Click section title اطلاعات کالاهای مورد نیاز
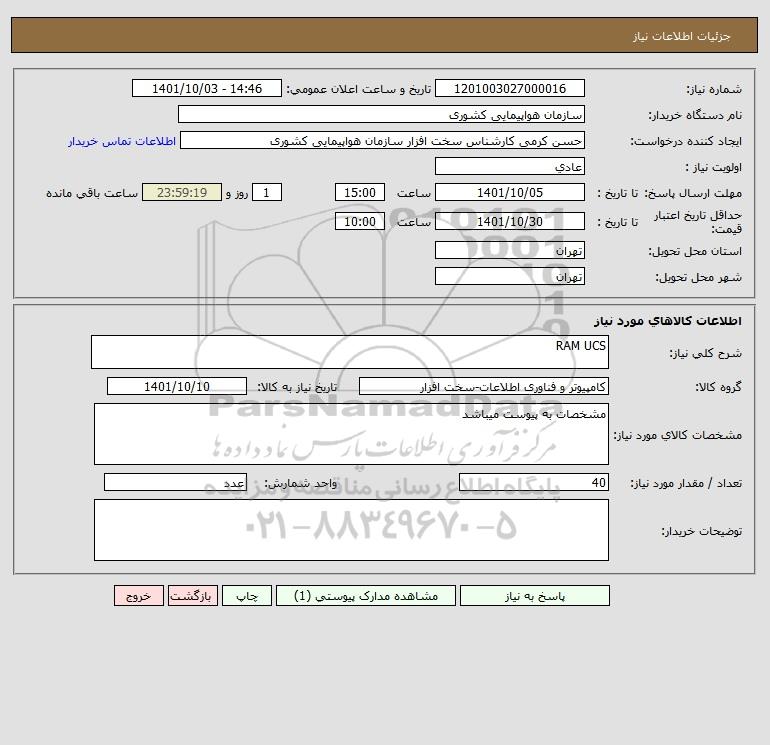The image size is (770, 745). point(667,321)
